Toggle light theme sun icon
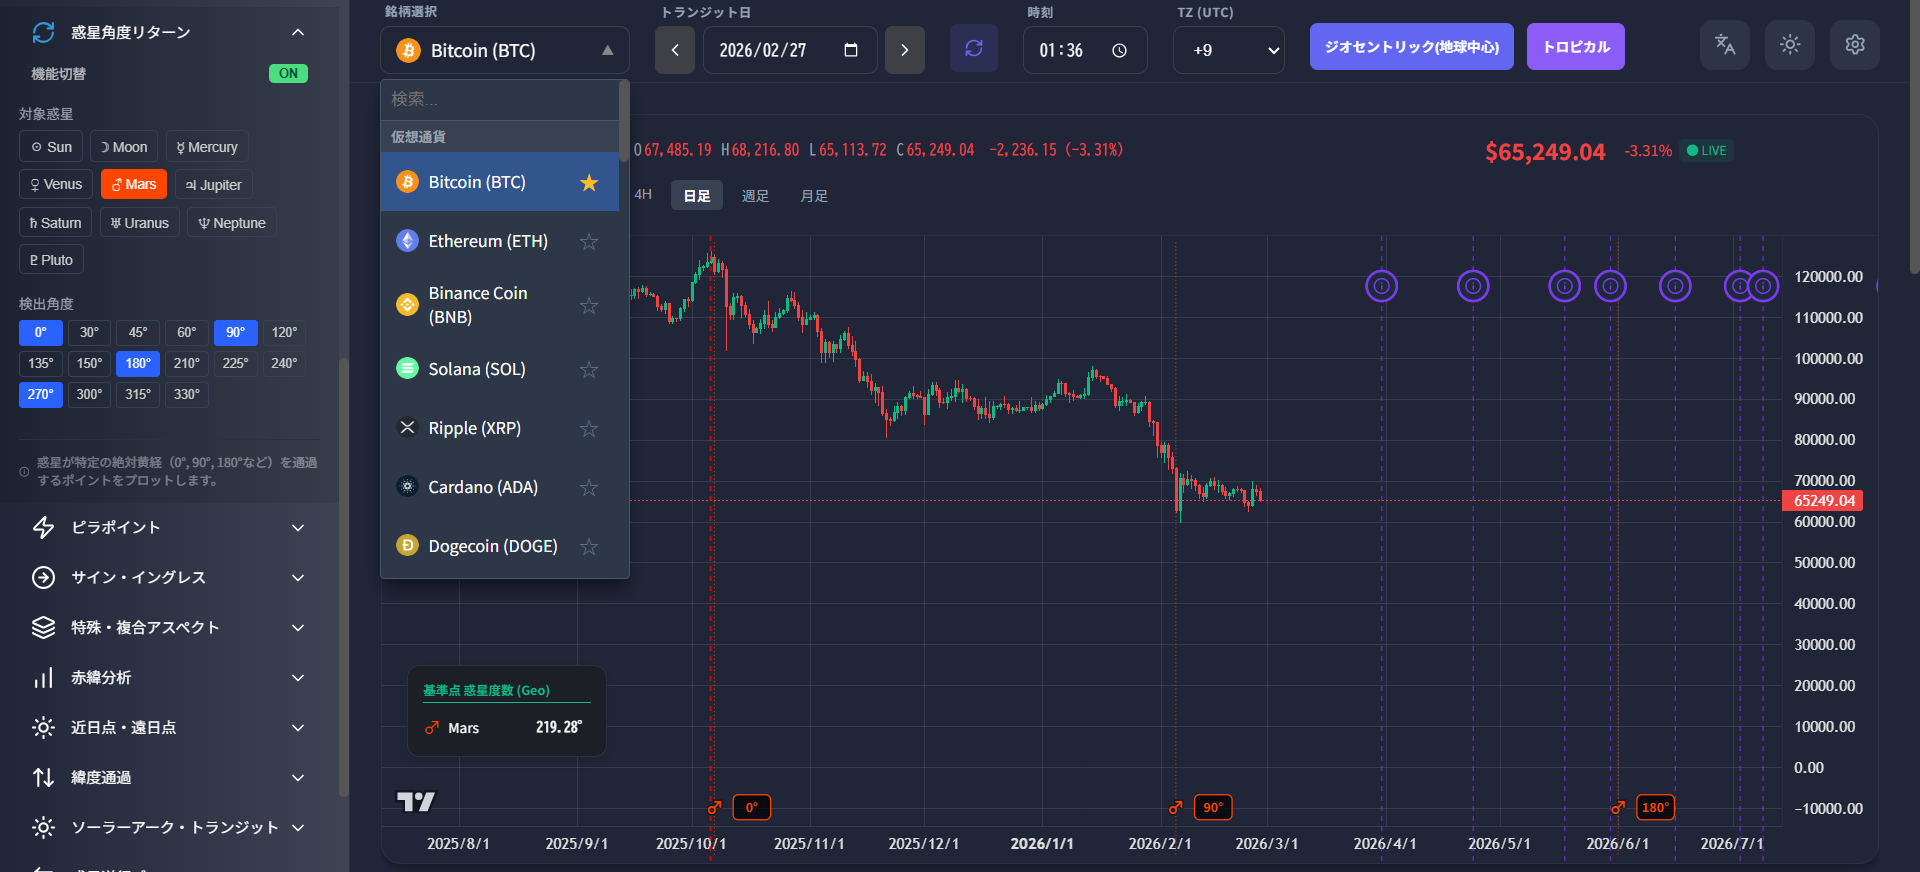This screenshot has height=872, width=1920. coord(1790,45)
